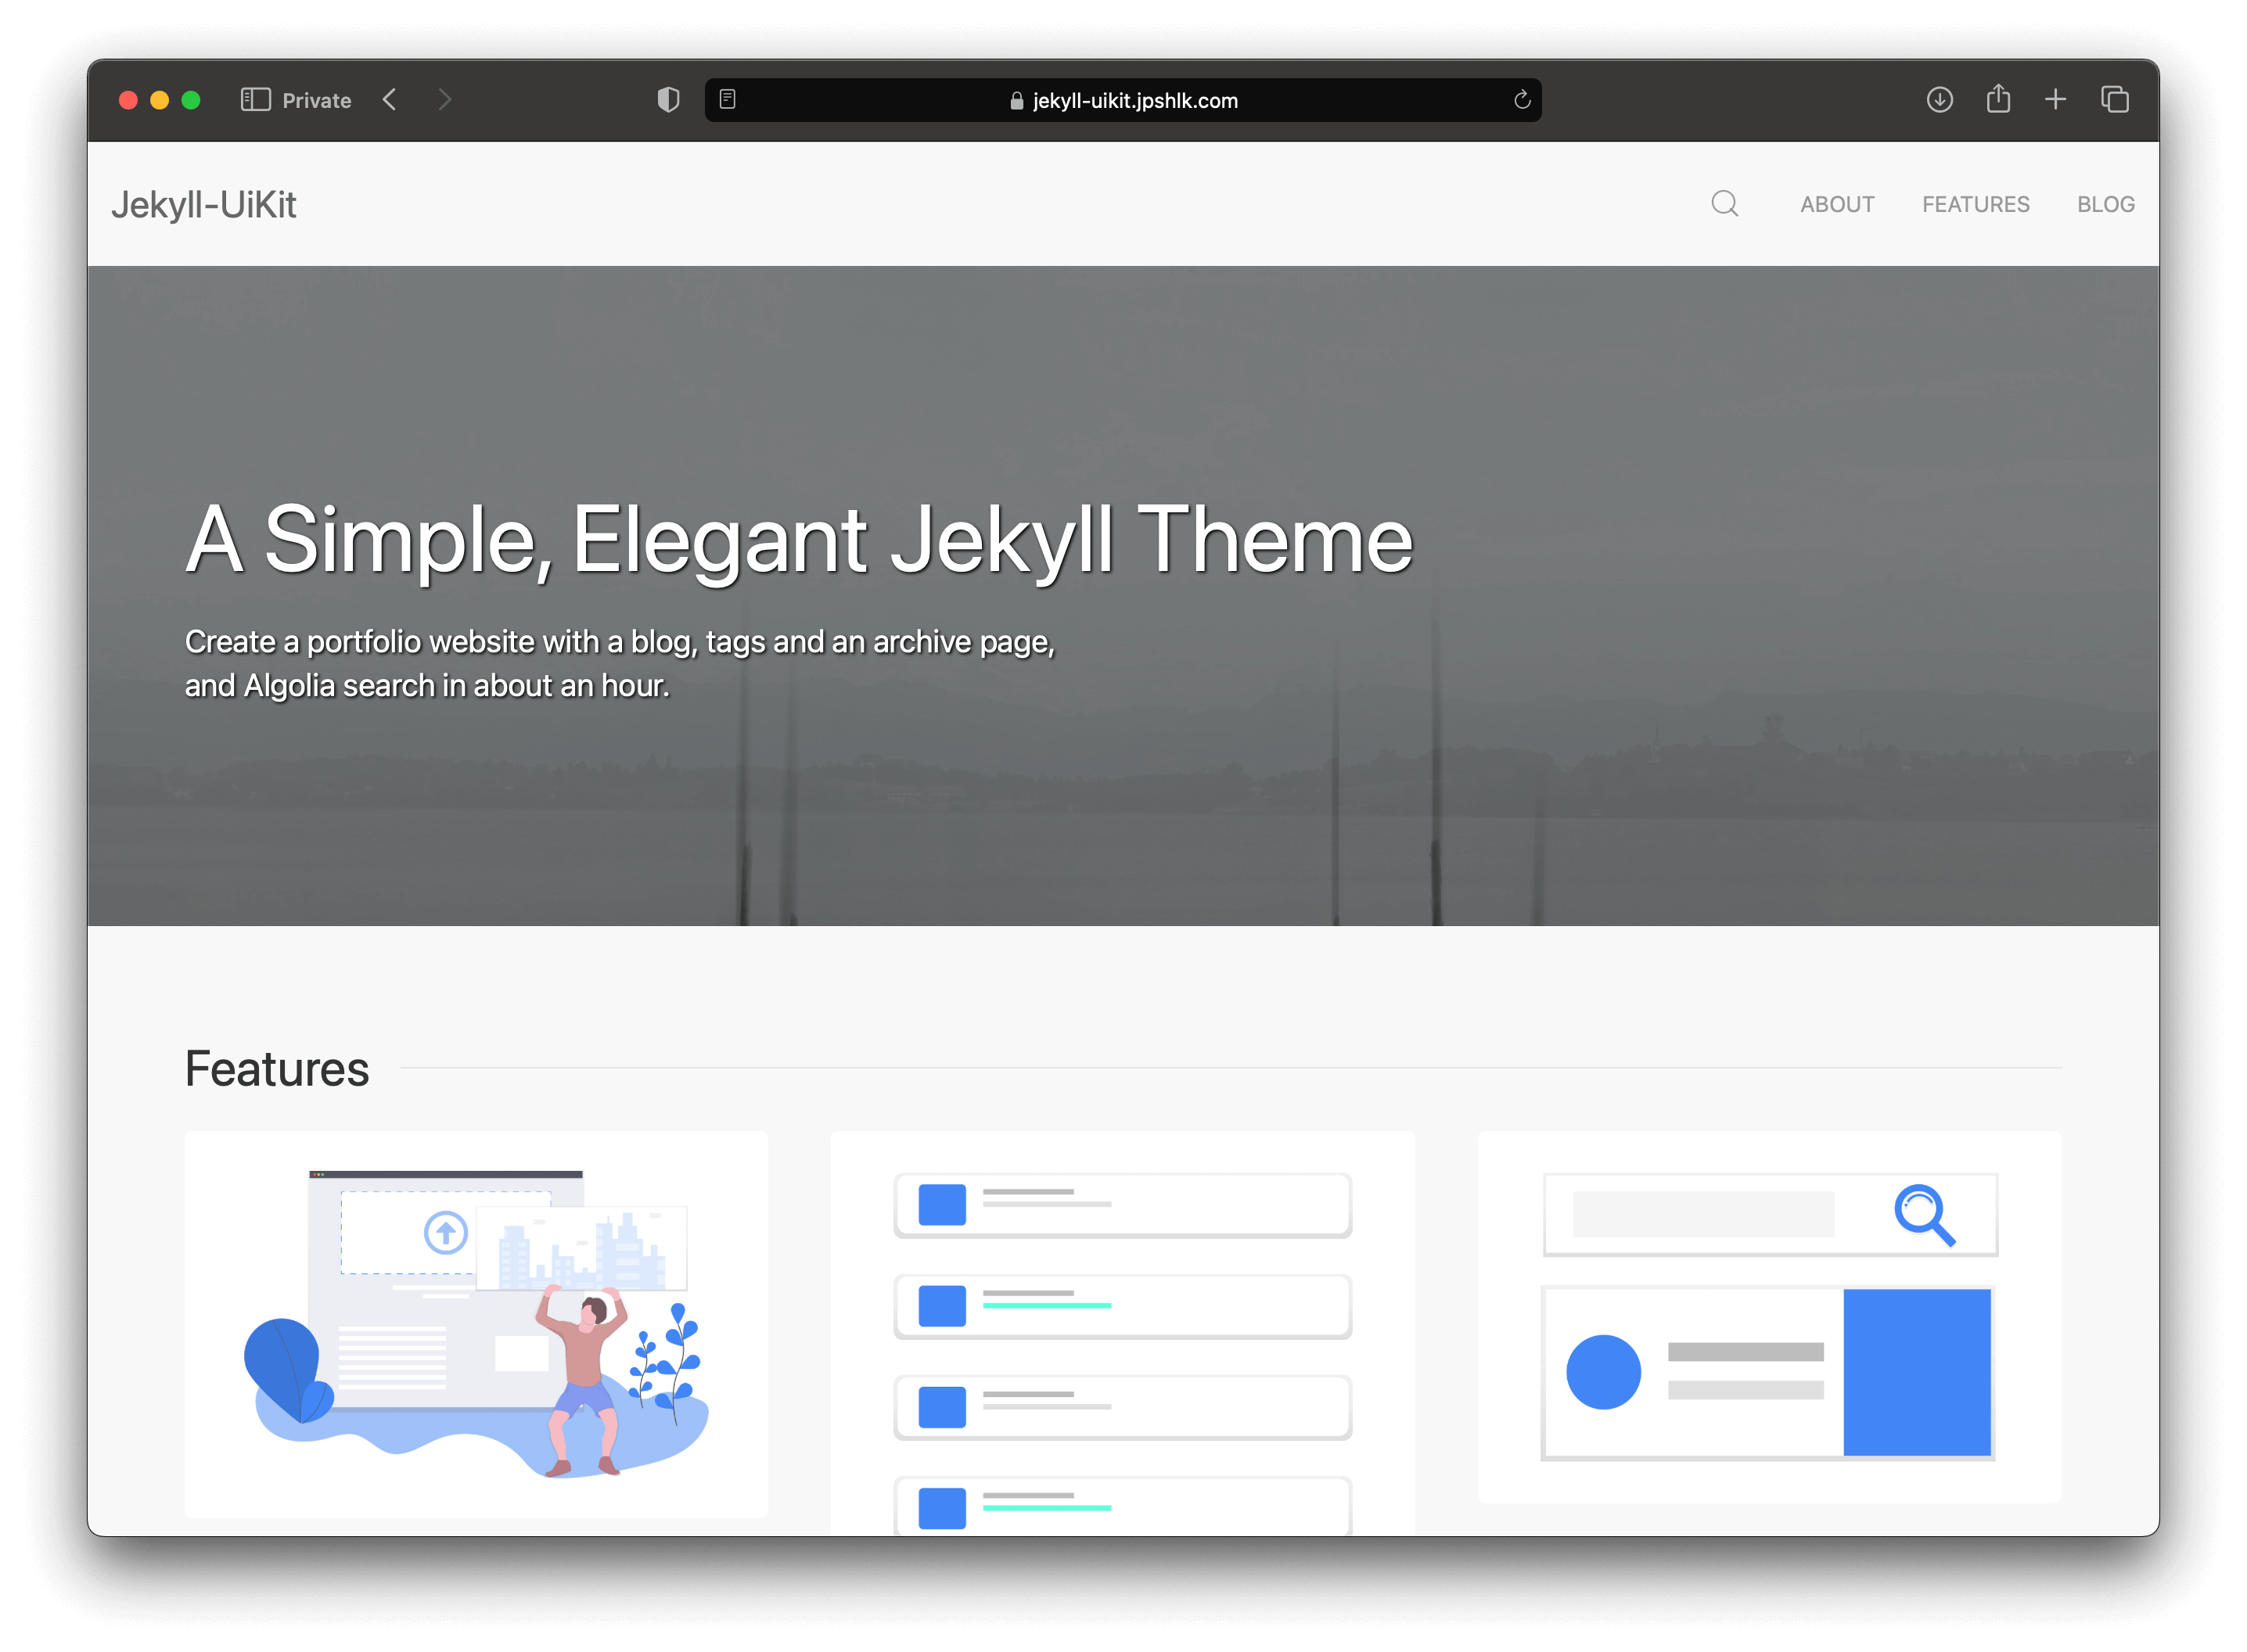Image resolution: width=2247 pixels, height=1652 pixels.
Task: Open the ABOUT nav item
Action: pyautogui.click(x=1837, y=204)
